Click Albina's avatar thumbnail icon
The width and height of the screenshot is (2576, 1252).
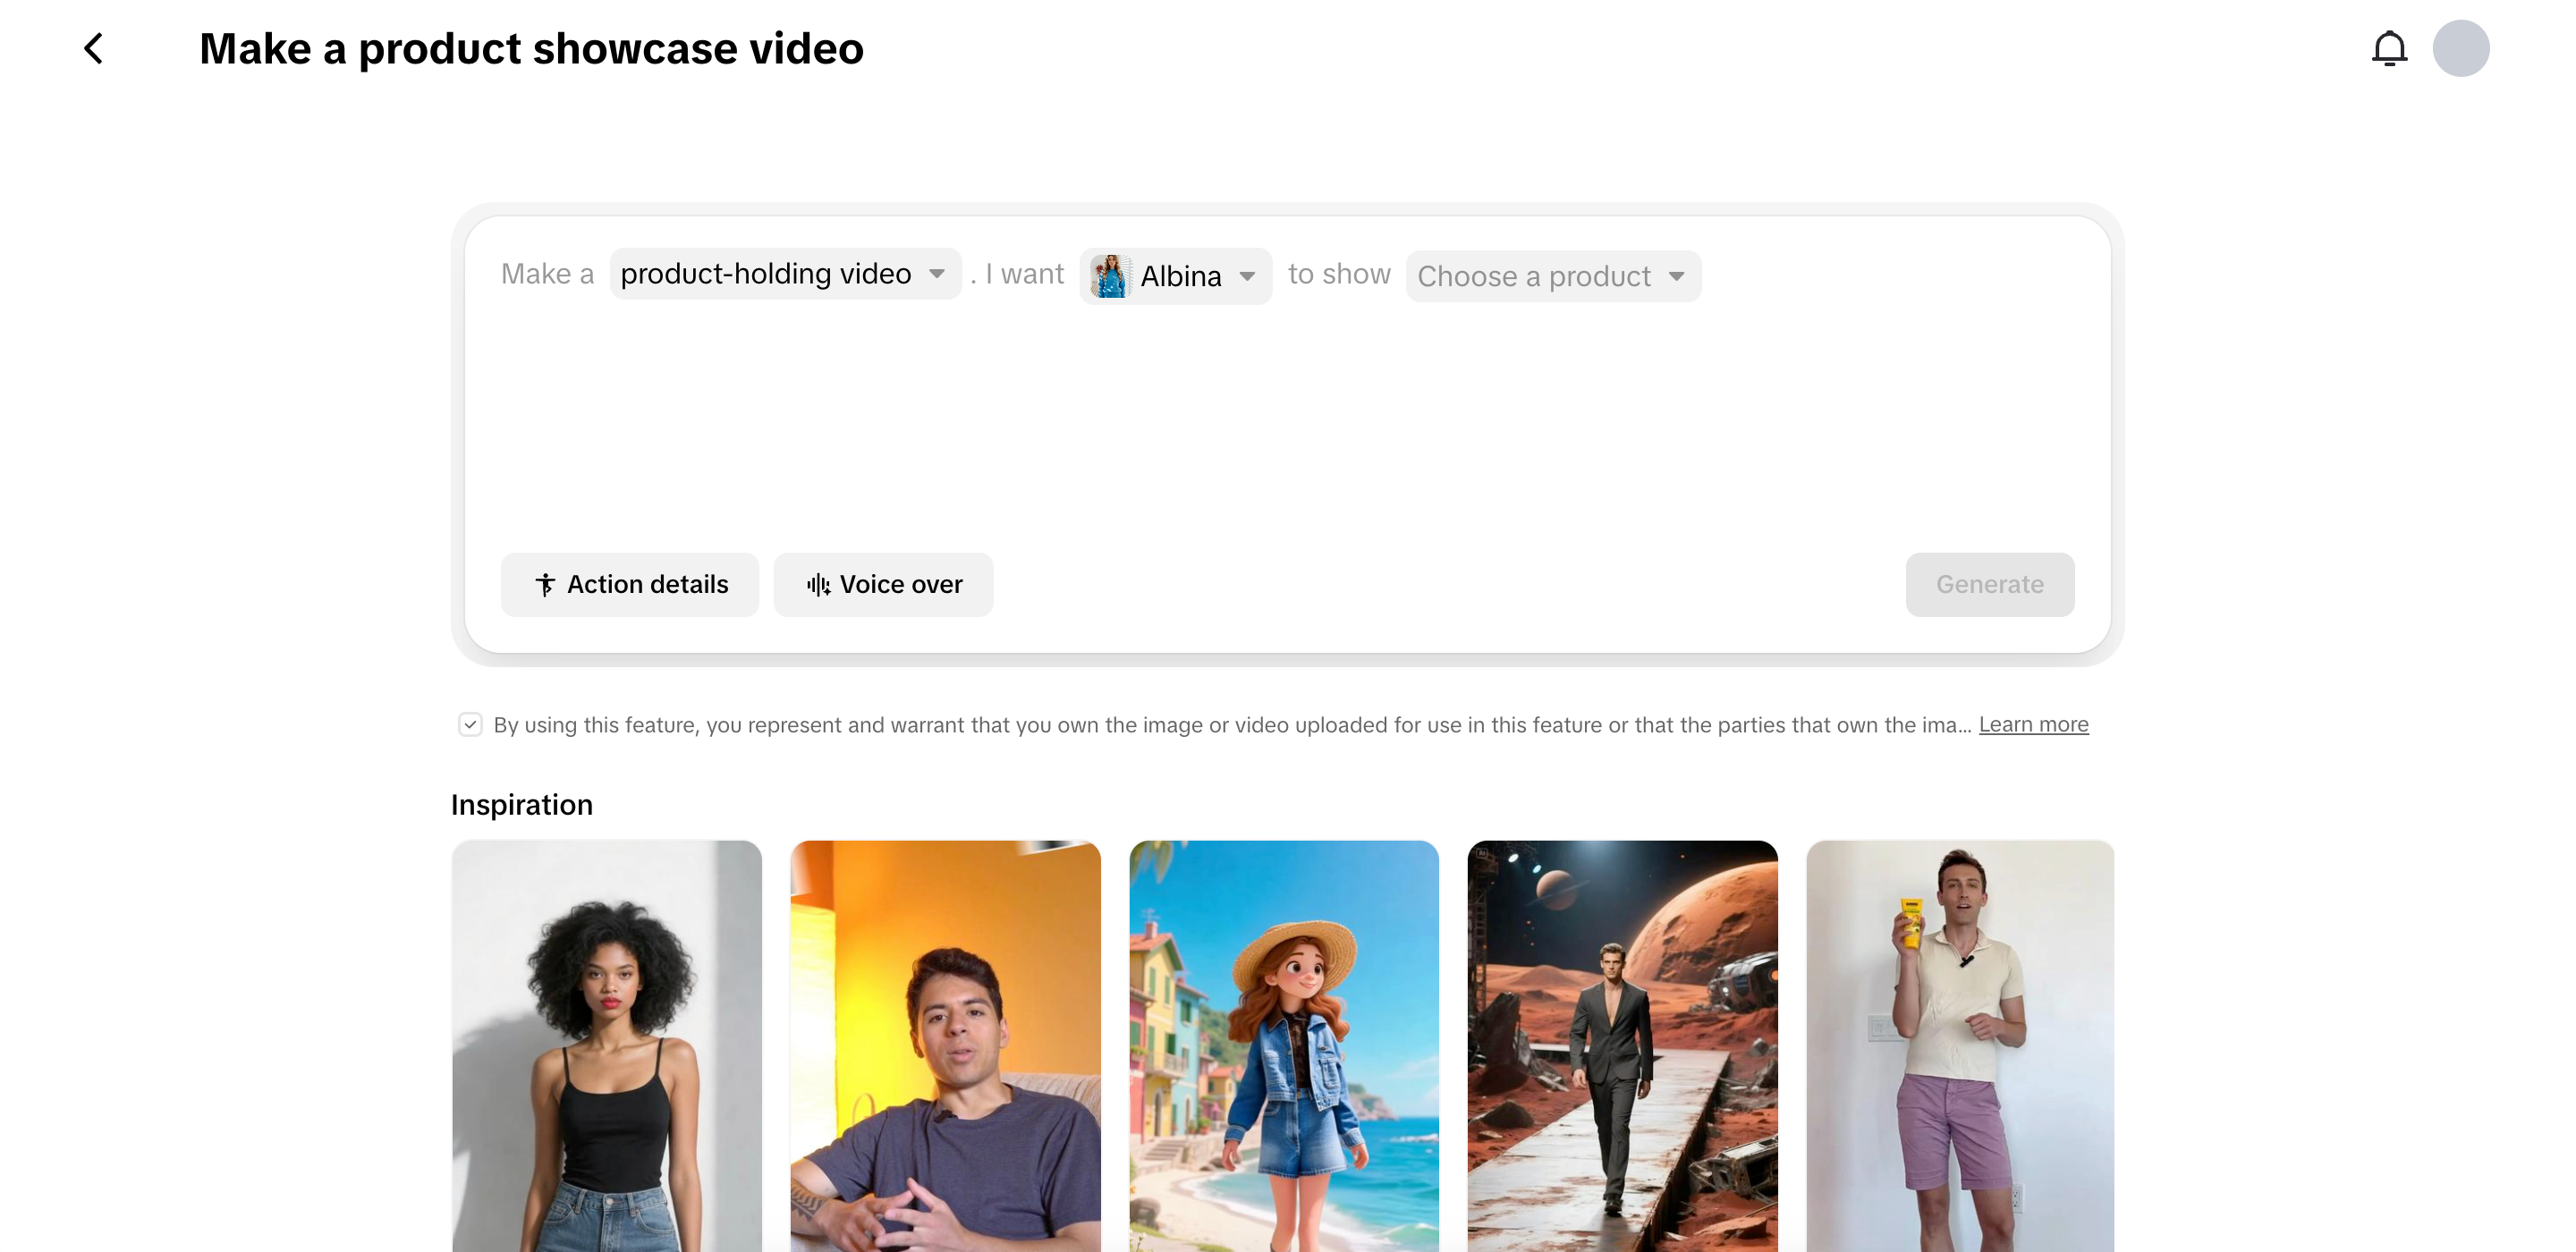coord(1110,276)
